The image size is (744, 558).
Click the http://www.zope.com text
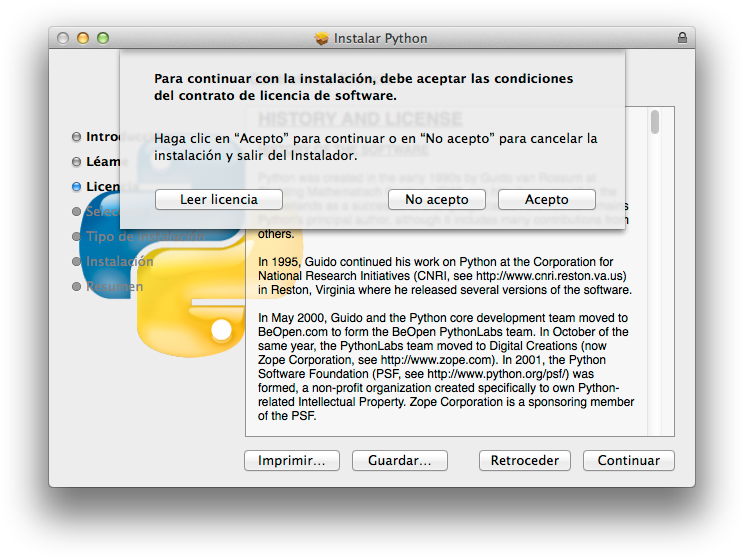(x=438, y=360)
